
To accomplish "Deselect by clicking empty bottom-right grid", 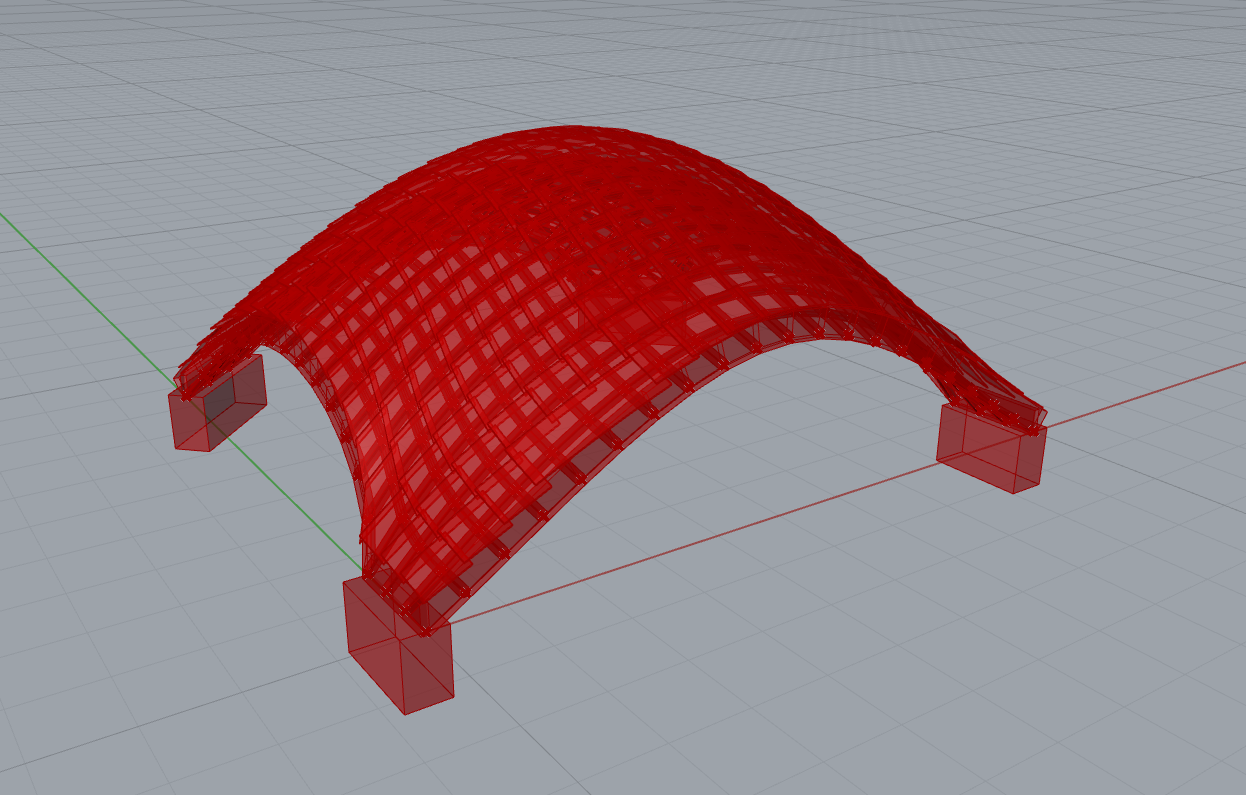I will (x=1100, y=700).
